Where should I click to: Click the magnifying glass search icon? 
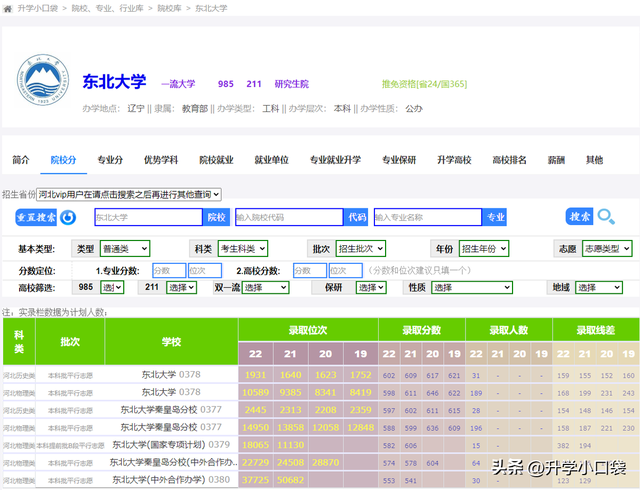pos(606,216)
